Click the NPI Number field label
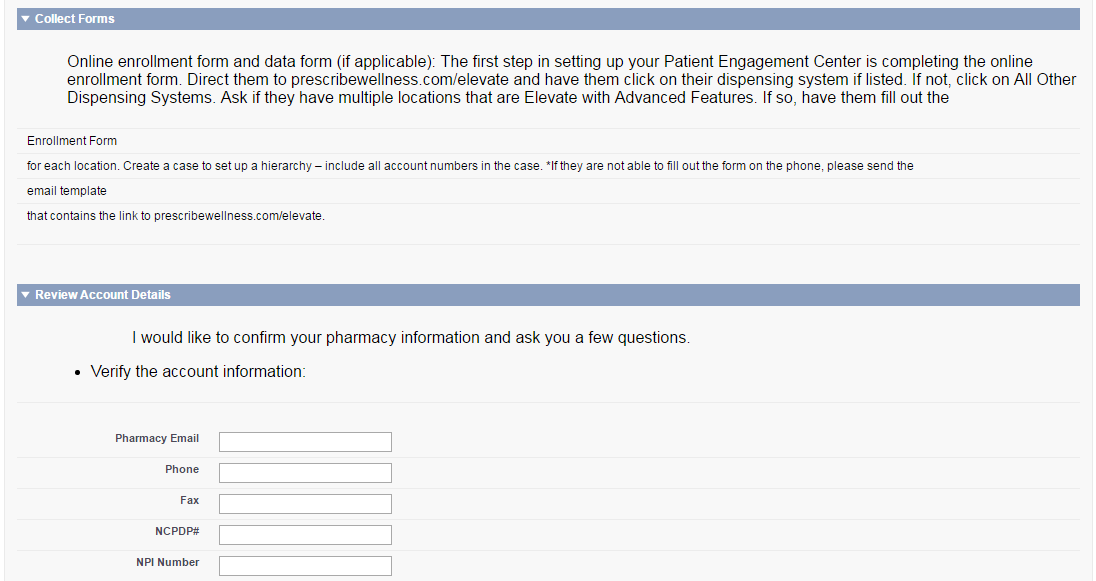 point(167,563)
